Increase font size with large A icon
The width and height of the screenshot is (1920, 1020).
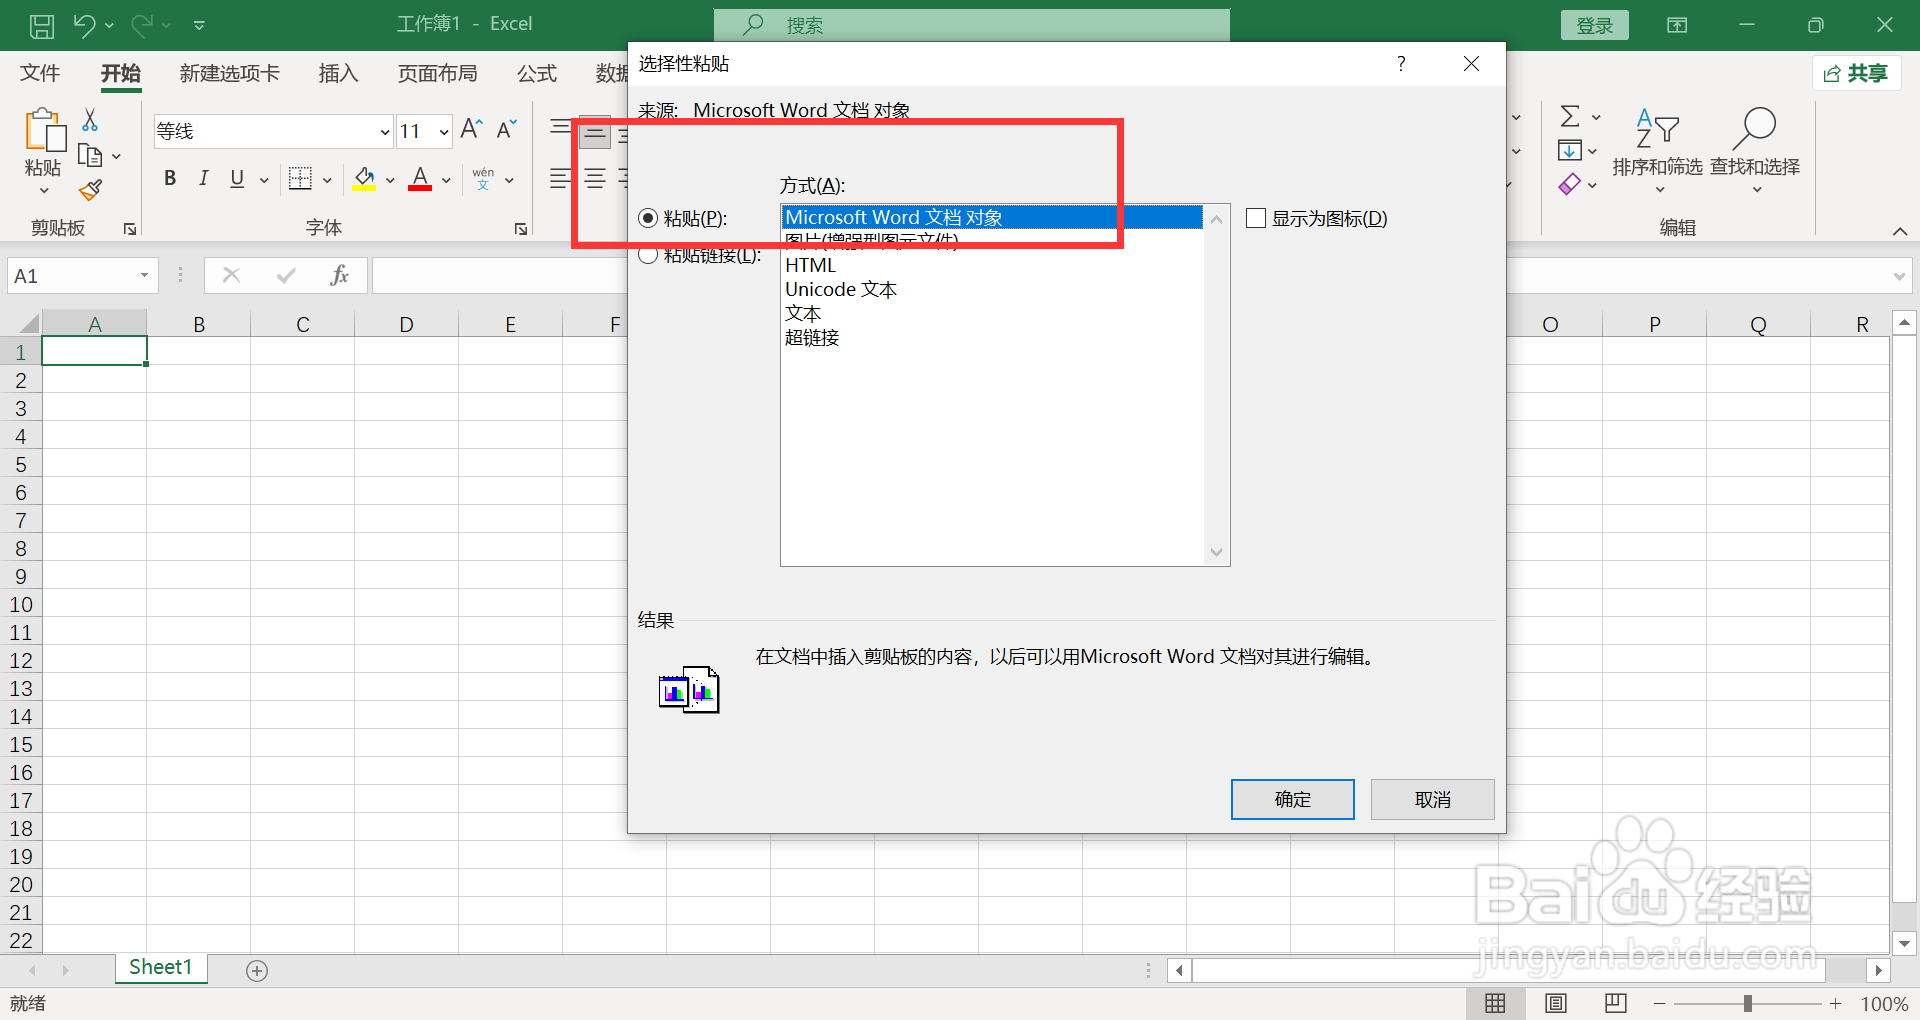(x=471, y=129)
